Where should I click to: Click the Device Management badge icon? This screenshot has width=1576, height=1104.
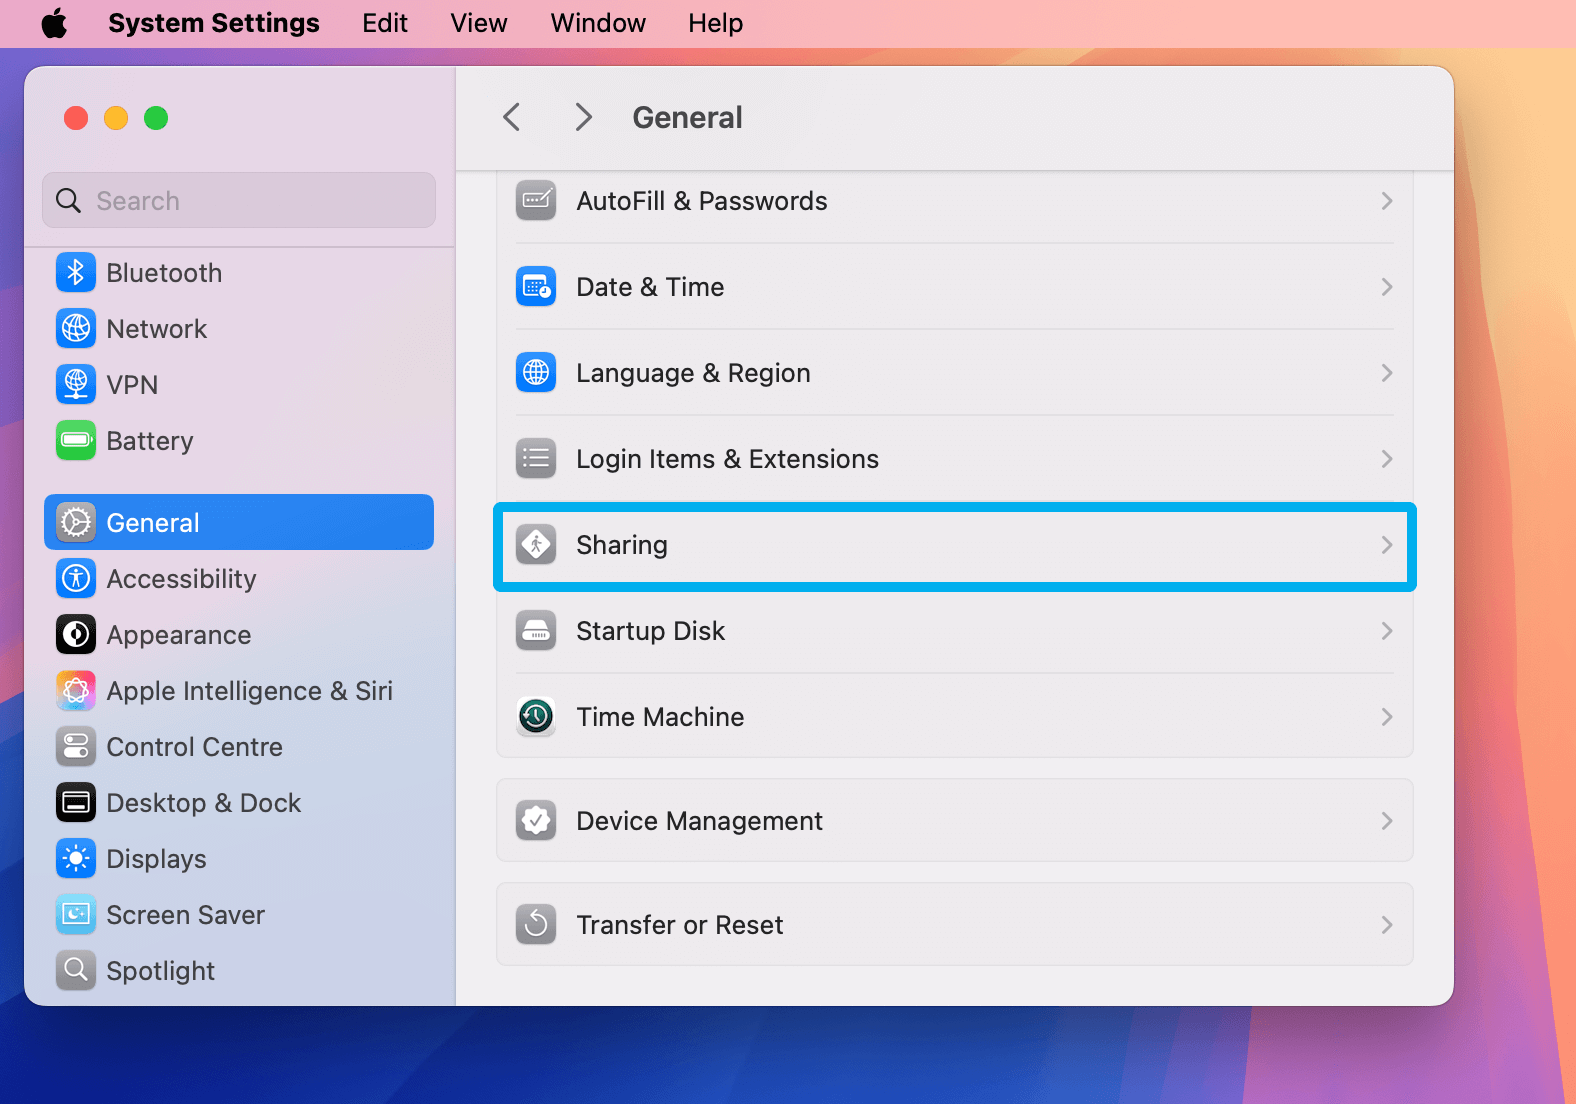tap(536, 821)
